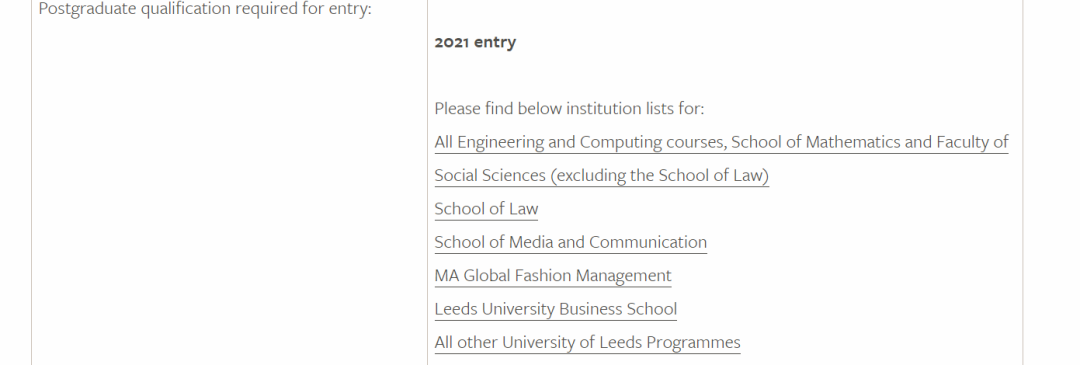
Task: Open School of Media and Communication list
Action: 570,242
